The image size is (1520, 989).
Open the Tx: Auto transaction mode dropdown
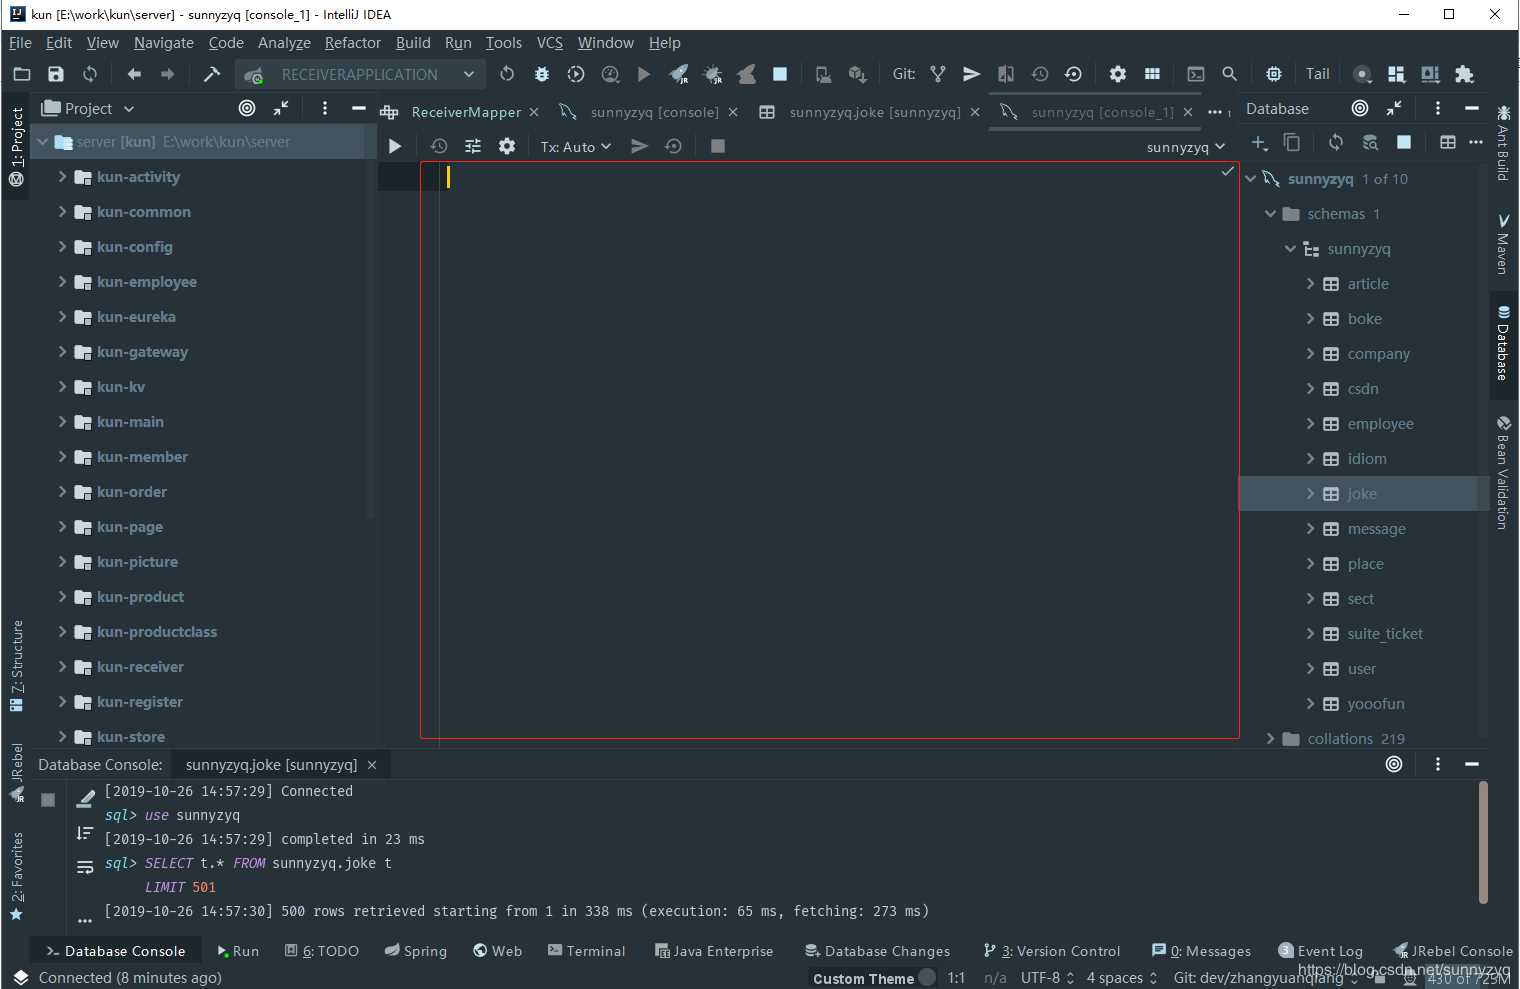click(575, 146)
